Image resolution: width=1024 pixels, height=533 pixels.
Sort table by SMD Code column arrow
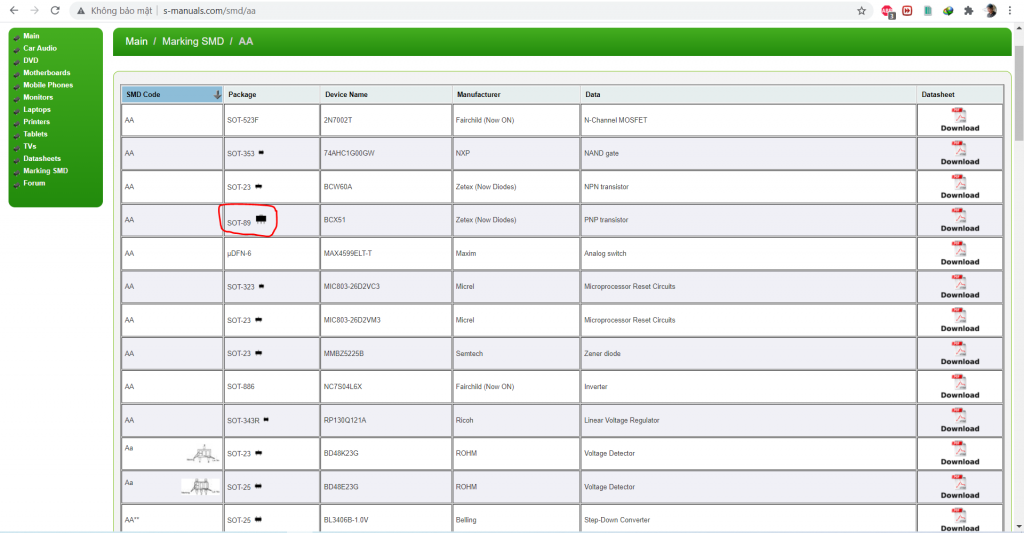tap(217, 95)
